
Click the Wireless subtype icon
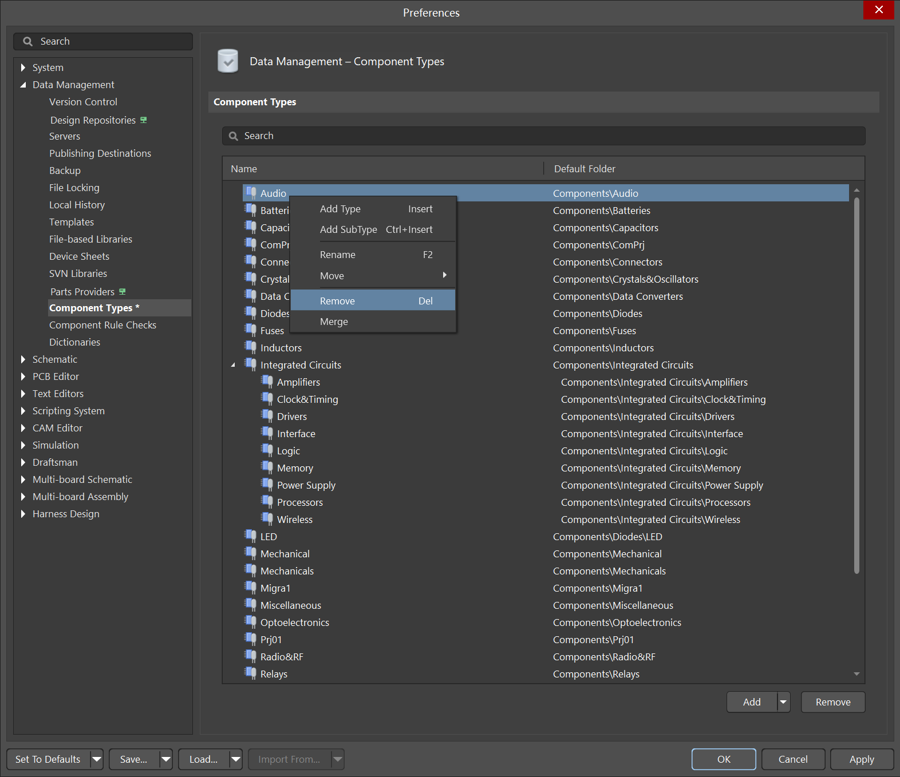coord(267,519)
